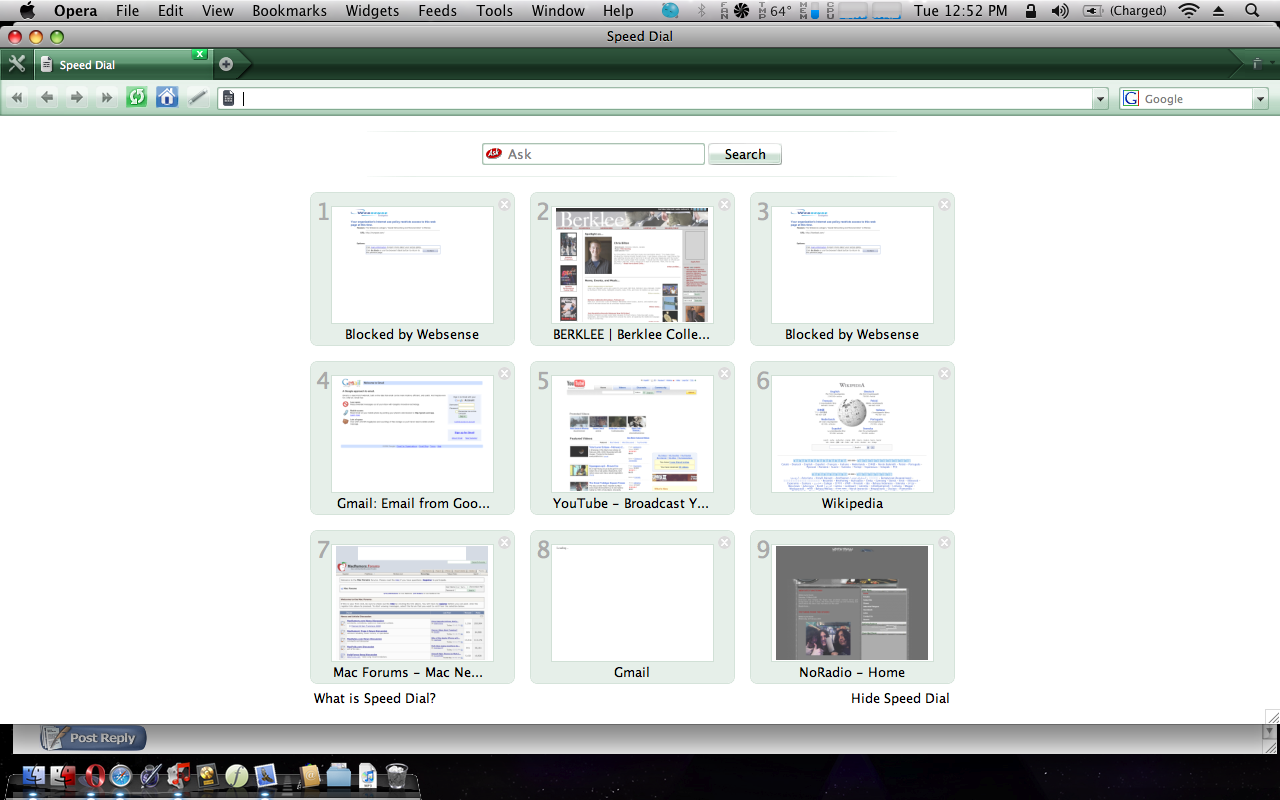Click the Rewind navigation button
Image resolution: width=1280 pixels, height=800 pixels.
(x=17, y=97)
